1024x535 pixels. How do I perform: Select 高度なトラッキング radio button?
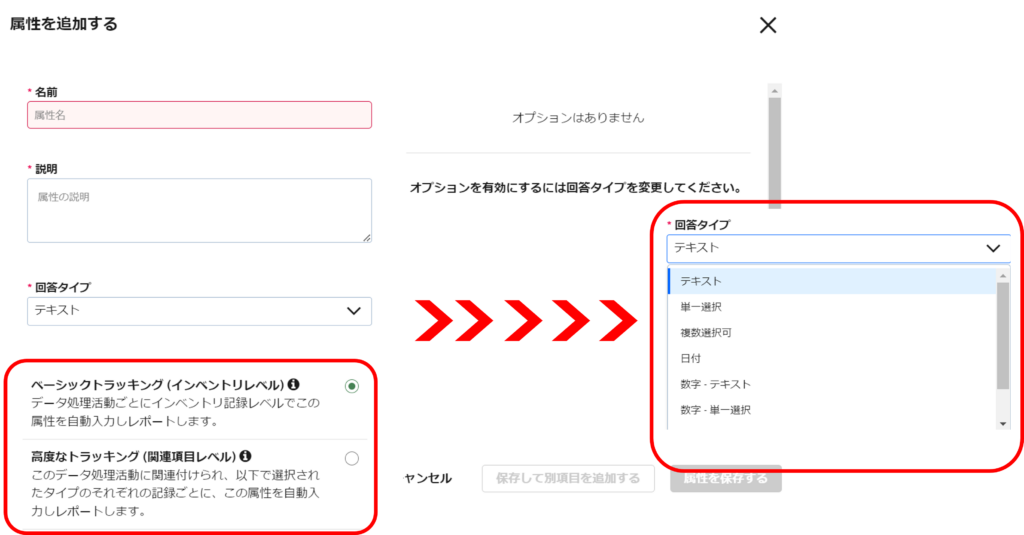[x=352, y=459]
